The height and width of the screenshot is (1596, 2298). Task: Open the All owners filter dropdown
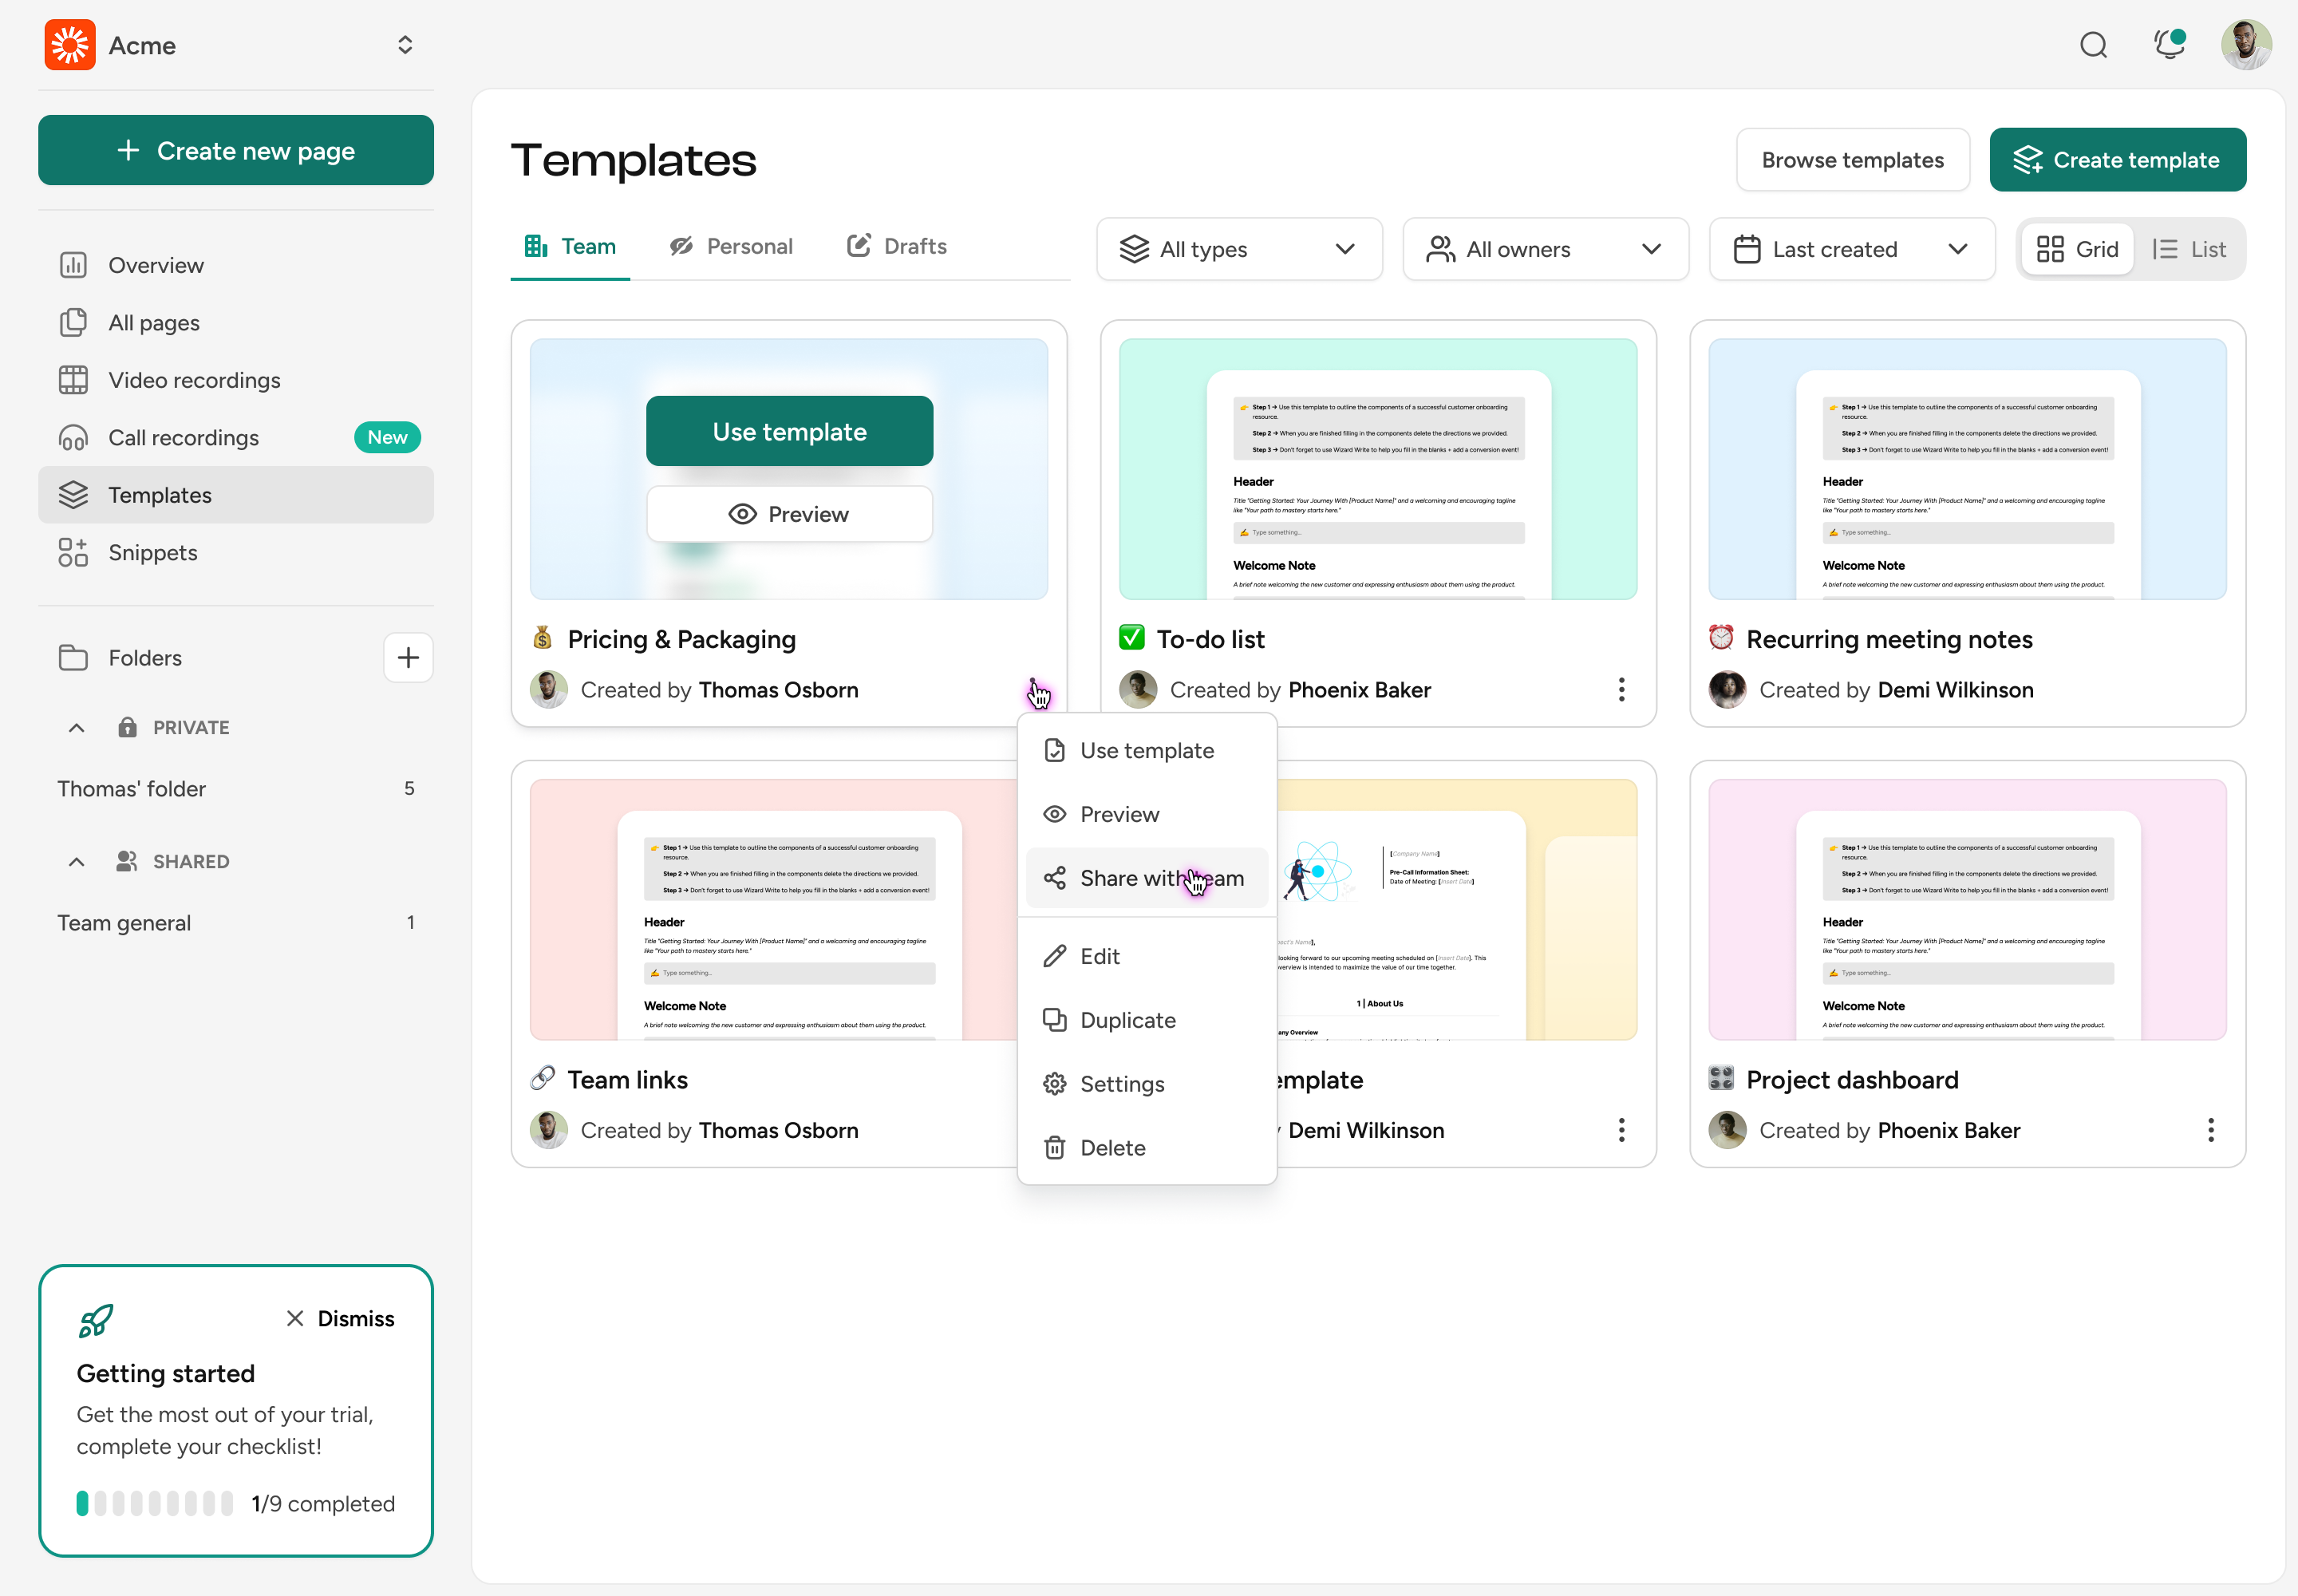tap(1545, 249)
